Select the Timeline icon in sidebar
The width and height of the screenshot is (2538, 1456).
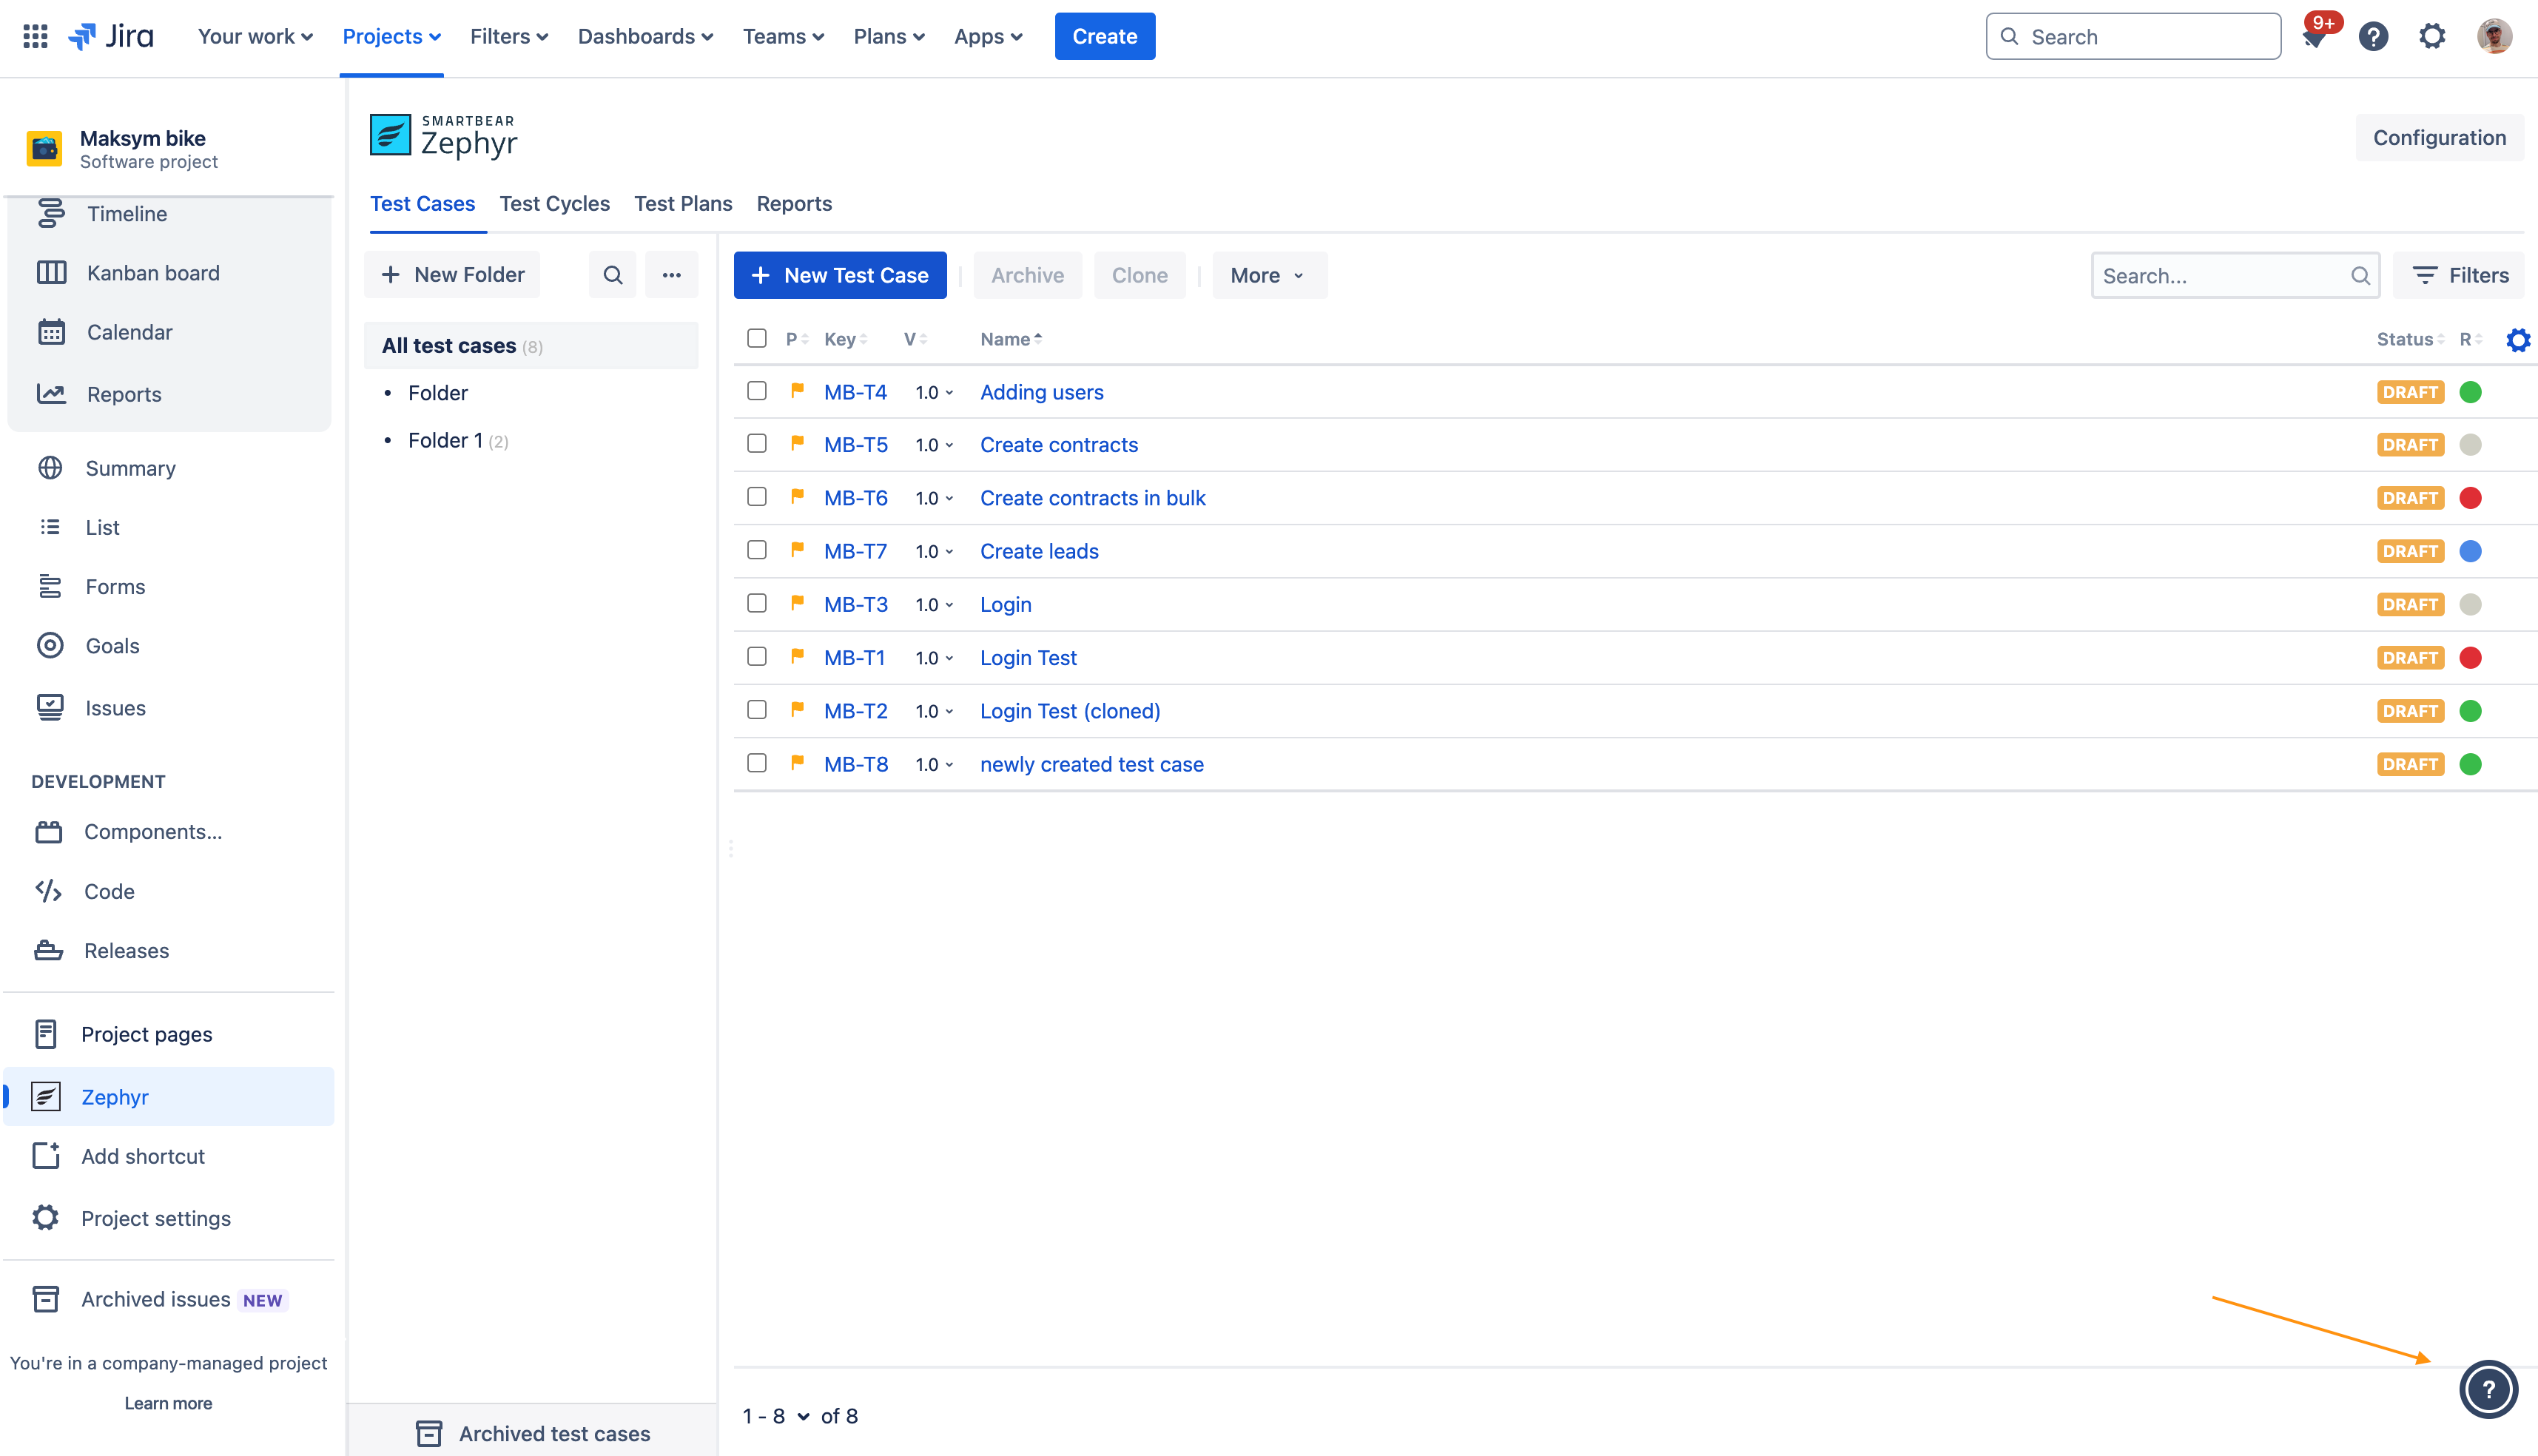pos(51,213)
